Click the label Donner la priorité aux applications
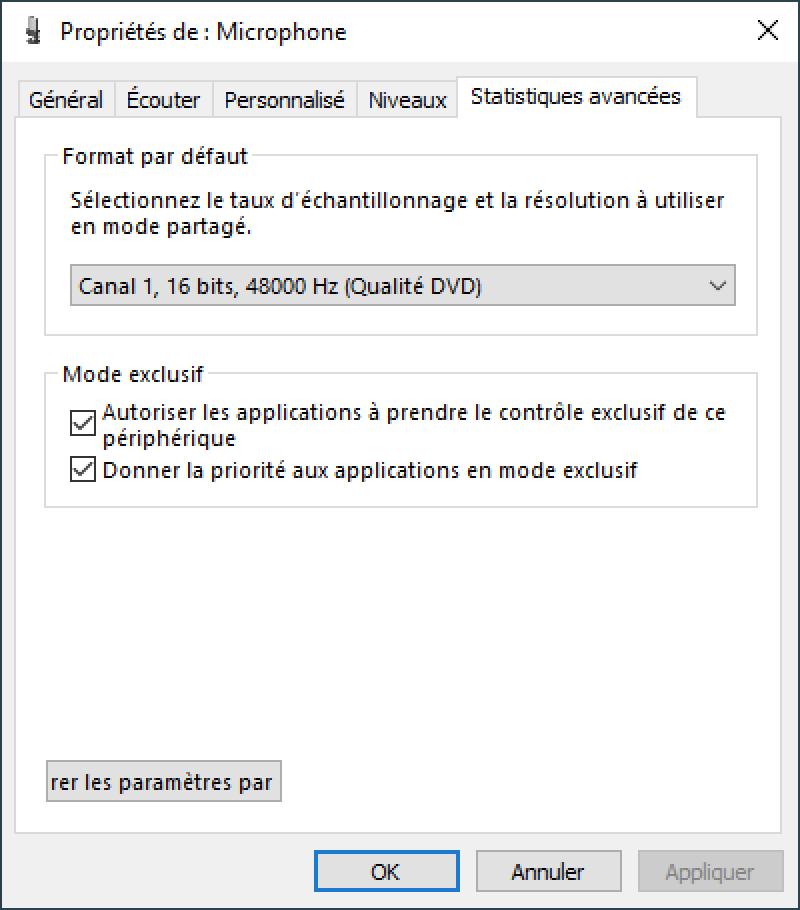The width and height of the screenshot is (800, 910). [281, 470]
